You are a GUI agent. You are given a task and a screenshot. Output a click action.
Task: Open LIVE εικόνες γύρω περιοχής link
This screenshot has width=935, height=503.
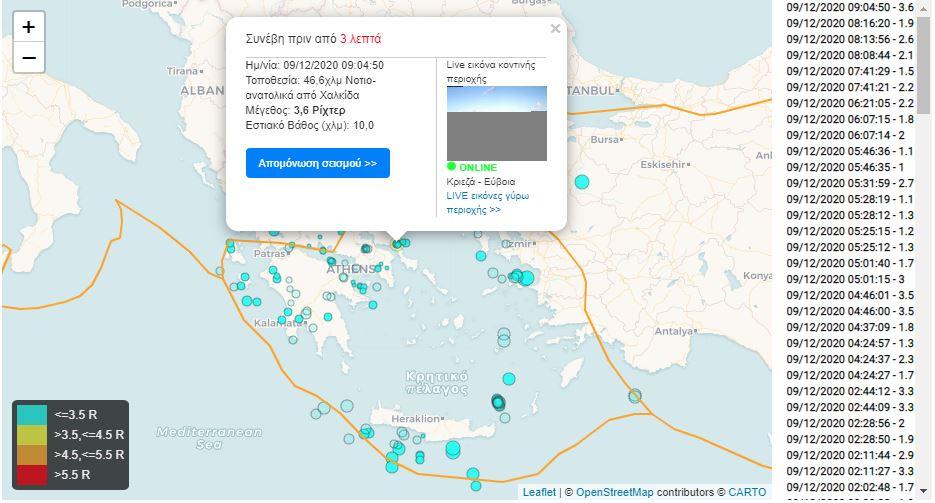click(x=488, y=203)
